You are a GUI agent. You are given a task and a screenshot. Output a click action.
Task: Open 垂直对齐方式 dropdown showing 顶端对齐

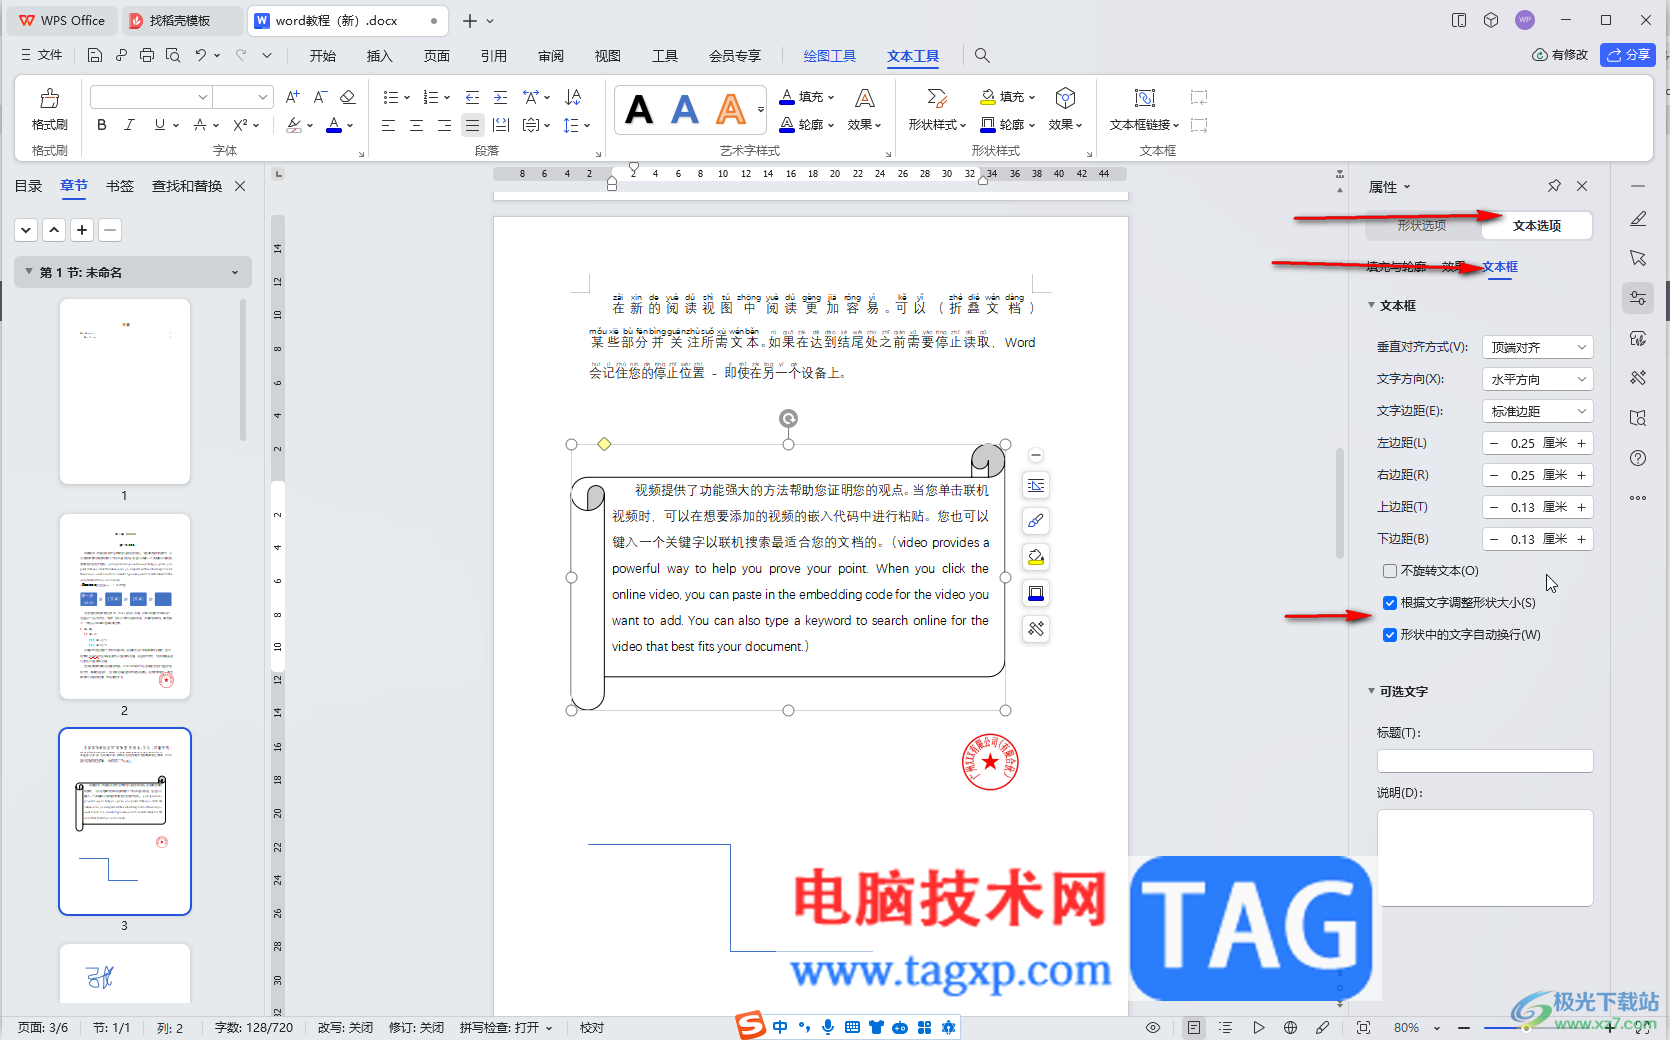tap(1537, 347)
